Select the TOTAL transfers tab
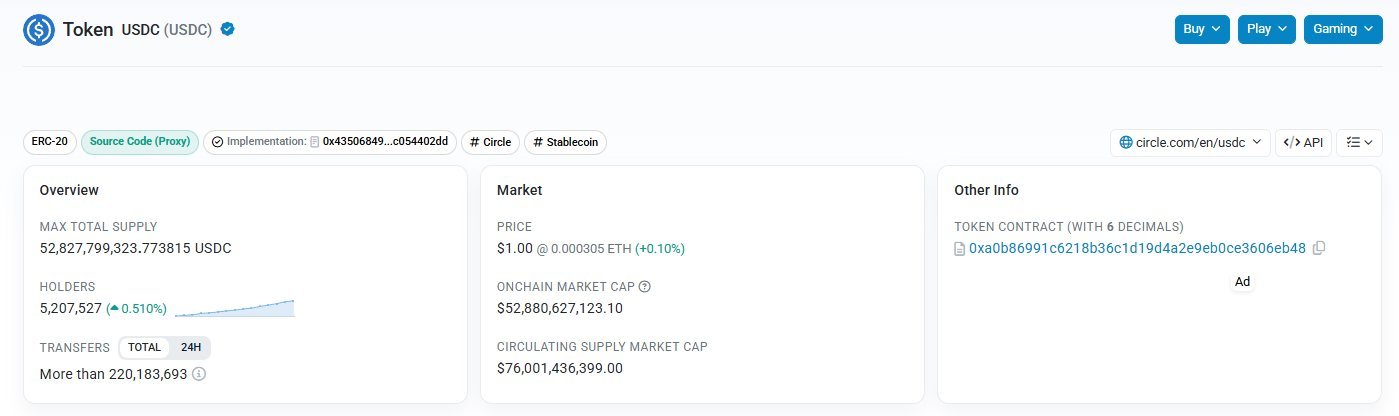1399x416 pixels. click(x=144, y=348)
